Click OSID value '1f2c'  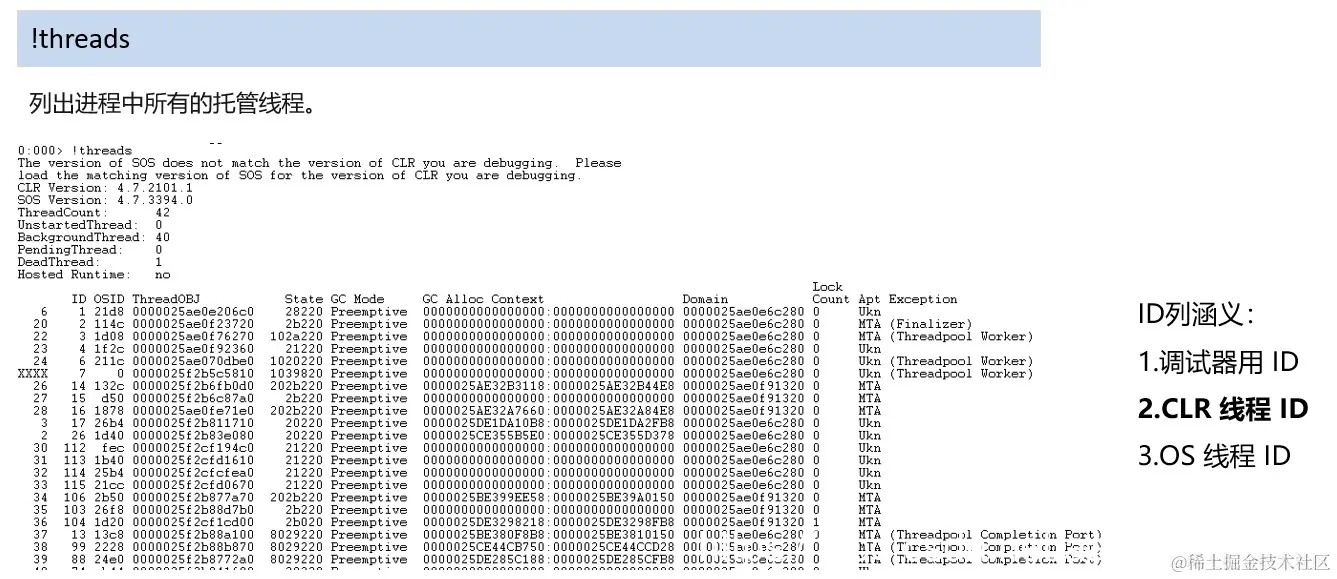click(109, 349)
